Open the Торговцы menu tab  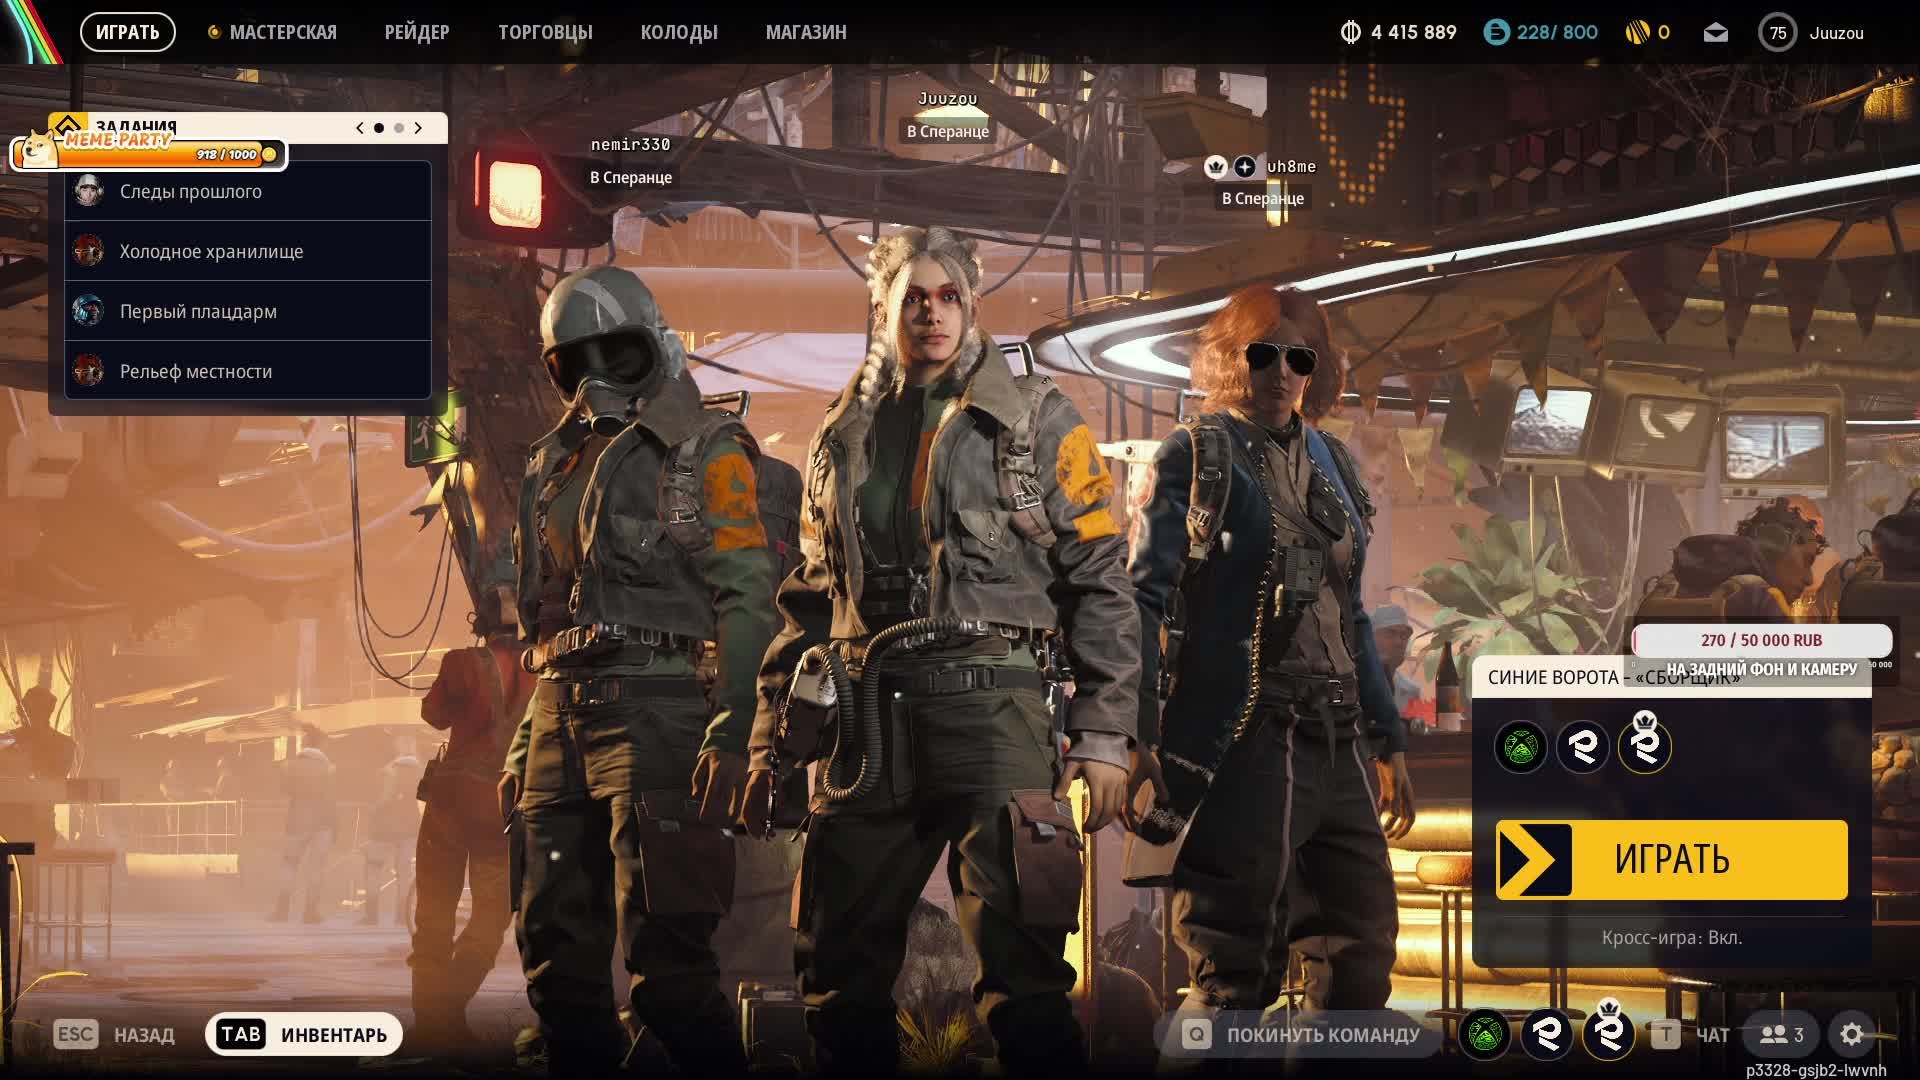coord(545,33)
